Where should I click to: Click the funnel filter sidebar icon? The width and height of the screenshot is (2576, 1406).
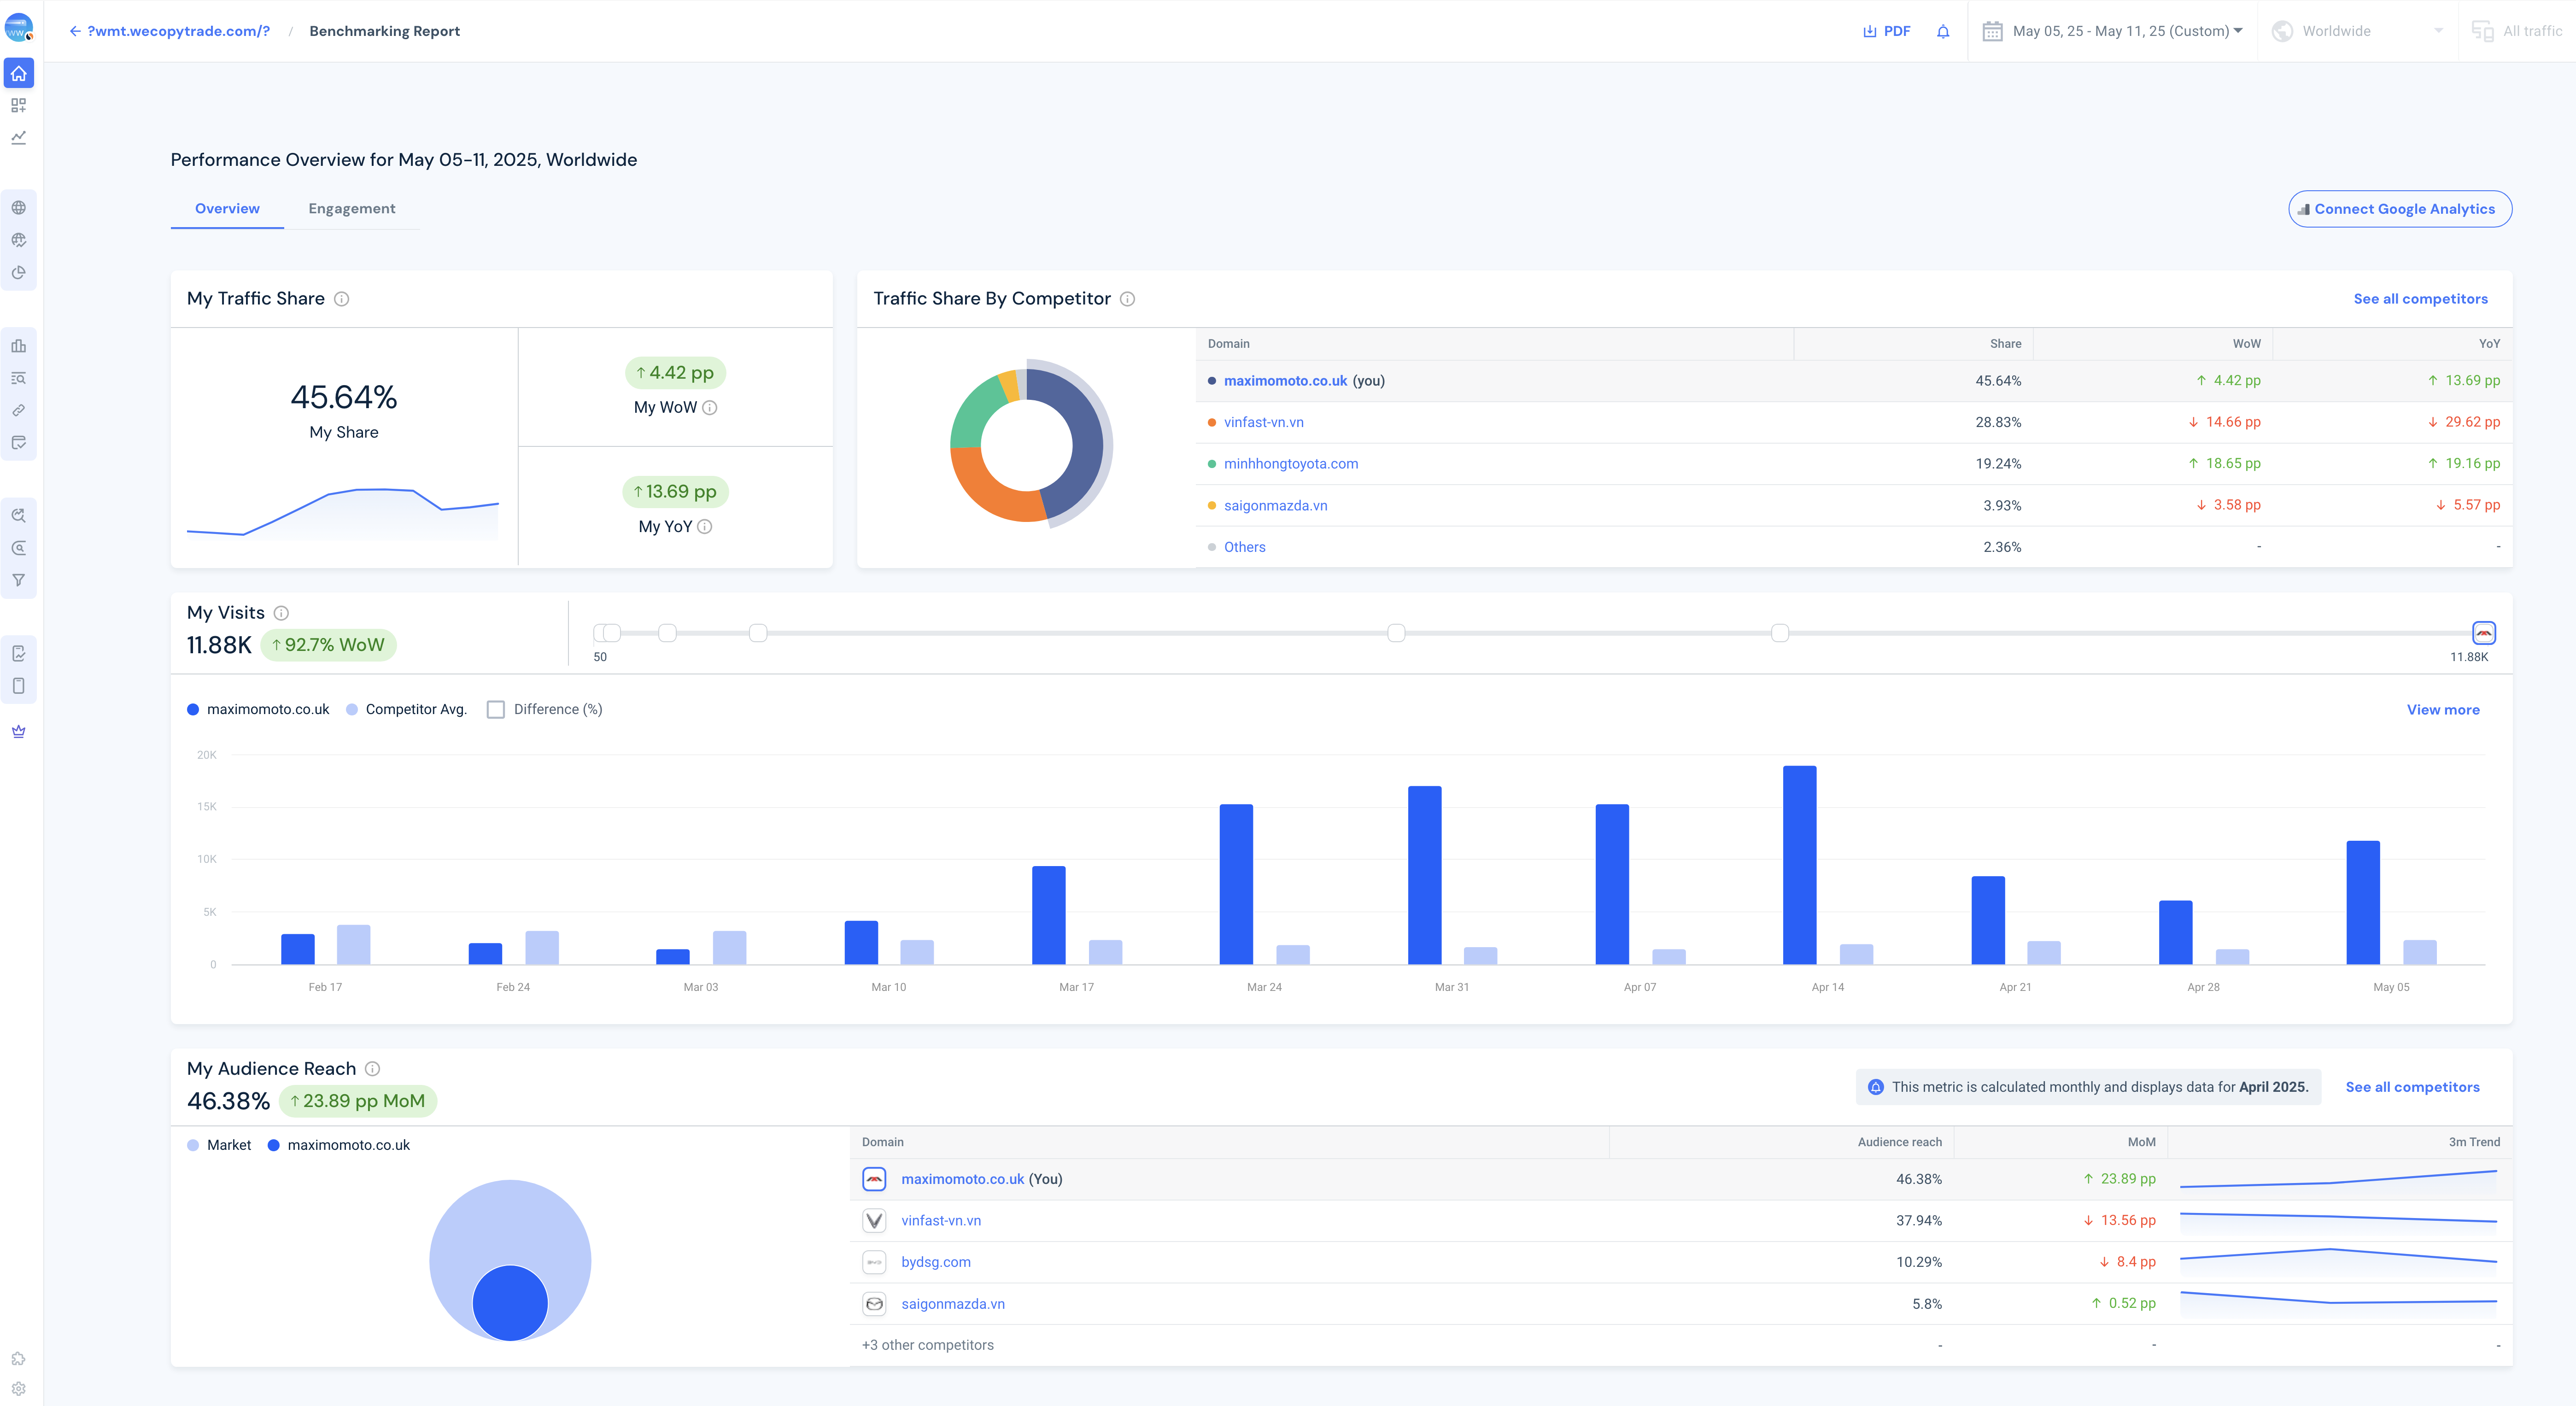click(x=19, y=580)
